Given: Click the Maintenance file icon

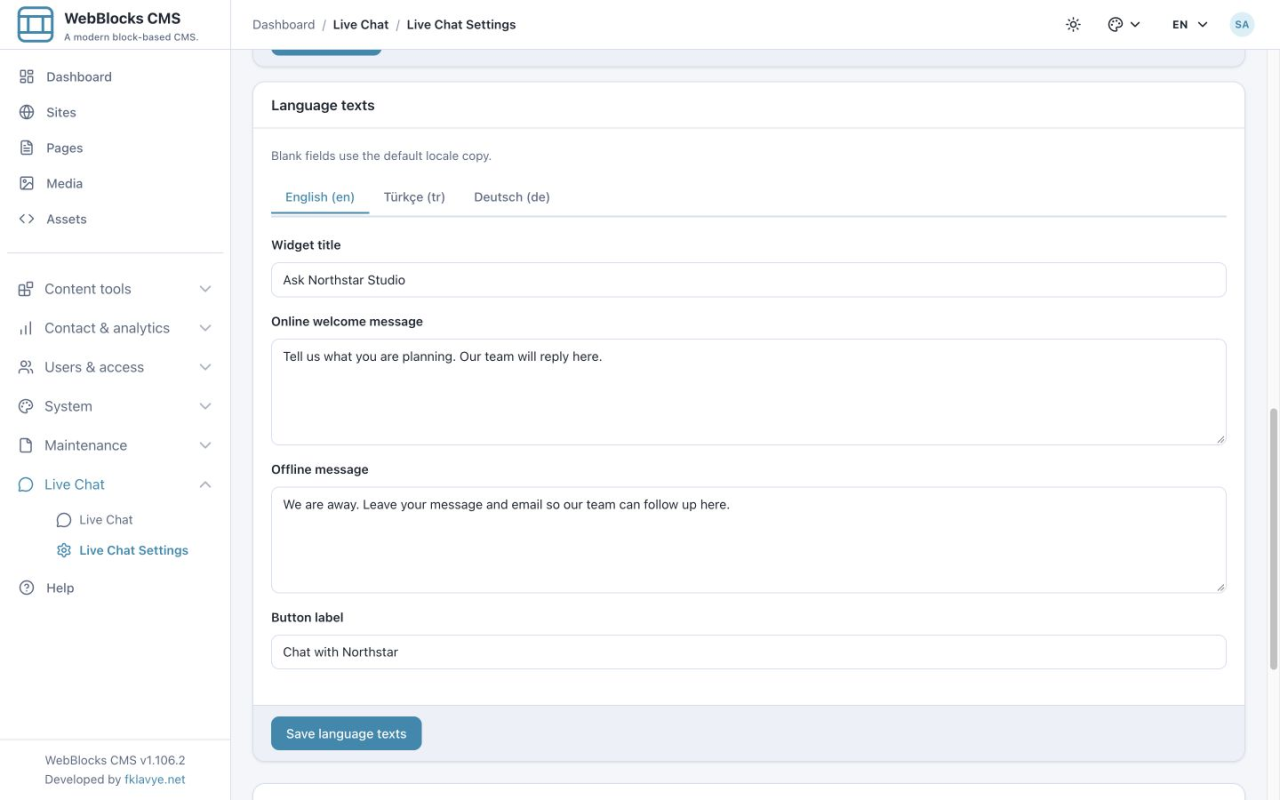Looking at the screenshot, I should [26, 445].
